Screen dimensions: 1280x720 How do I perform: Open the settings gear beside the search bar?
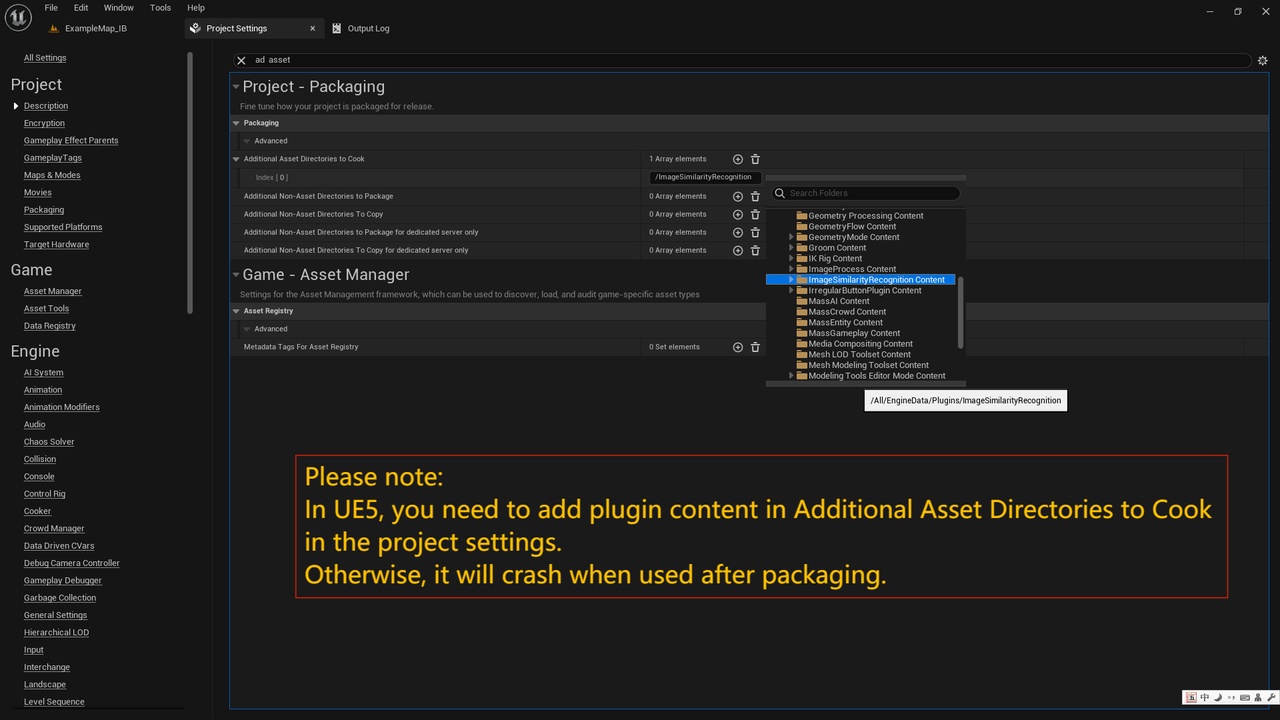[x=1262, y=60]
